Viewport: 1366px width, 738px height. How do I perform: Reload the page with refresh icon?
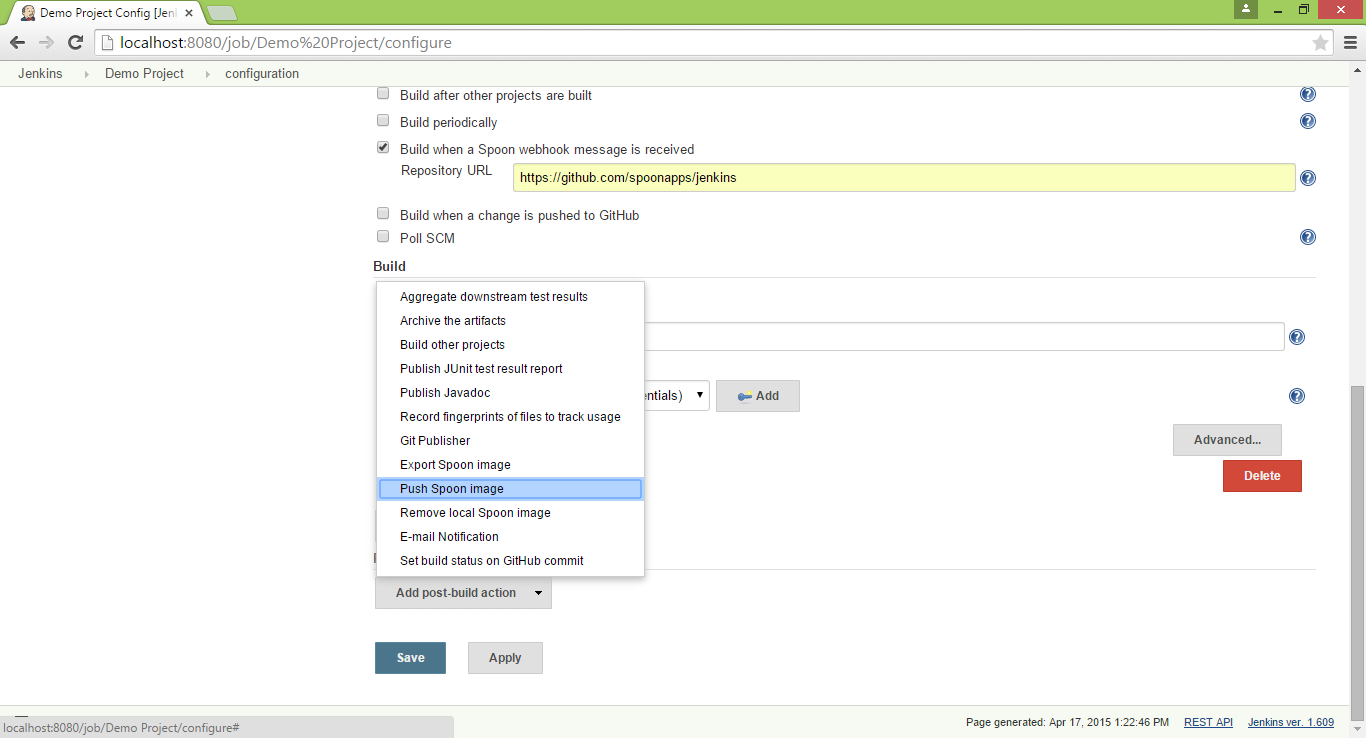(75, 43)
